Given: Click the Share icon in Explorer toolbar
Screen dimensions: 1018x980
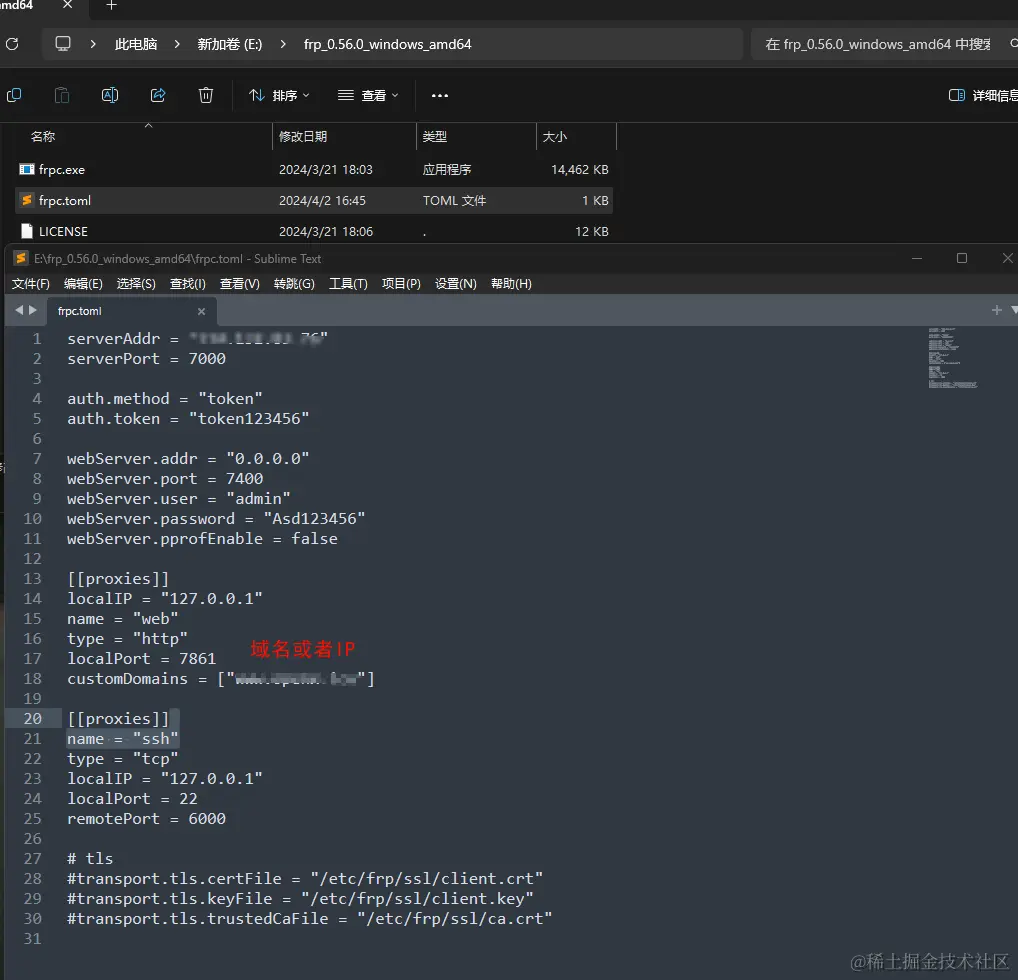Looking at the screenshot, I should point(158,95).
